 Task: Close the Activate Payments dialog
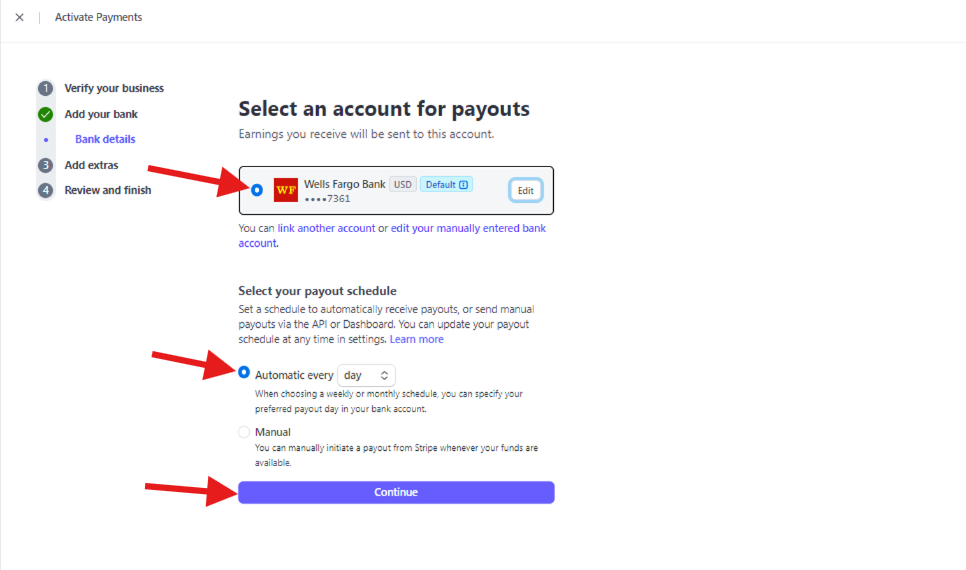click(x=20, y=17)
